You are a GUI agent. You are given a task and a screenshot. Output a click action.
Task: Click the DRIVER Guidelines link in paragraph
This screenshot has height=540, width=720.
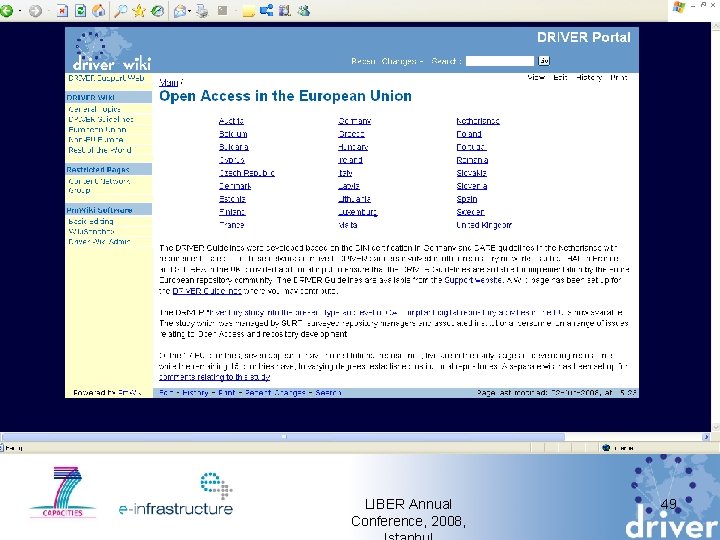(207, 291)
